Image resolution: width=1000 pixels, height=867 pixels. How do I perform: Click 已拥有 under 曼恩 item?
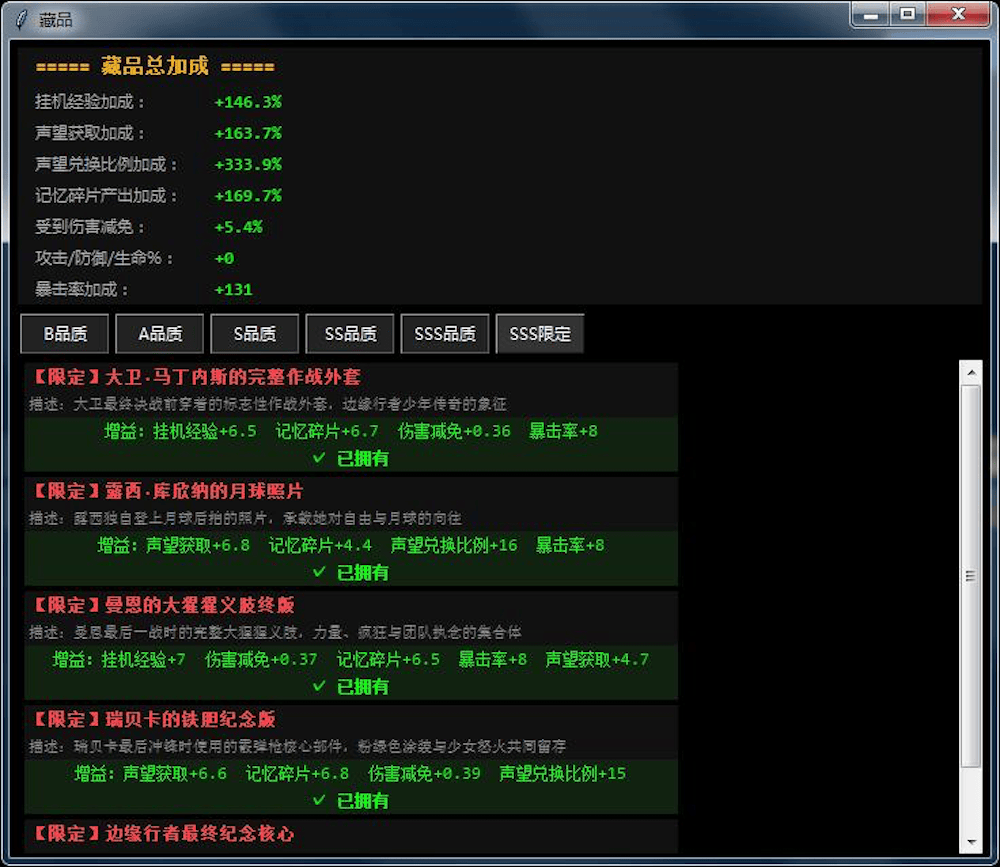point(351,687)
